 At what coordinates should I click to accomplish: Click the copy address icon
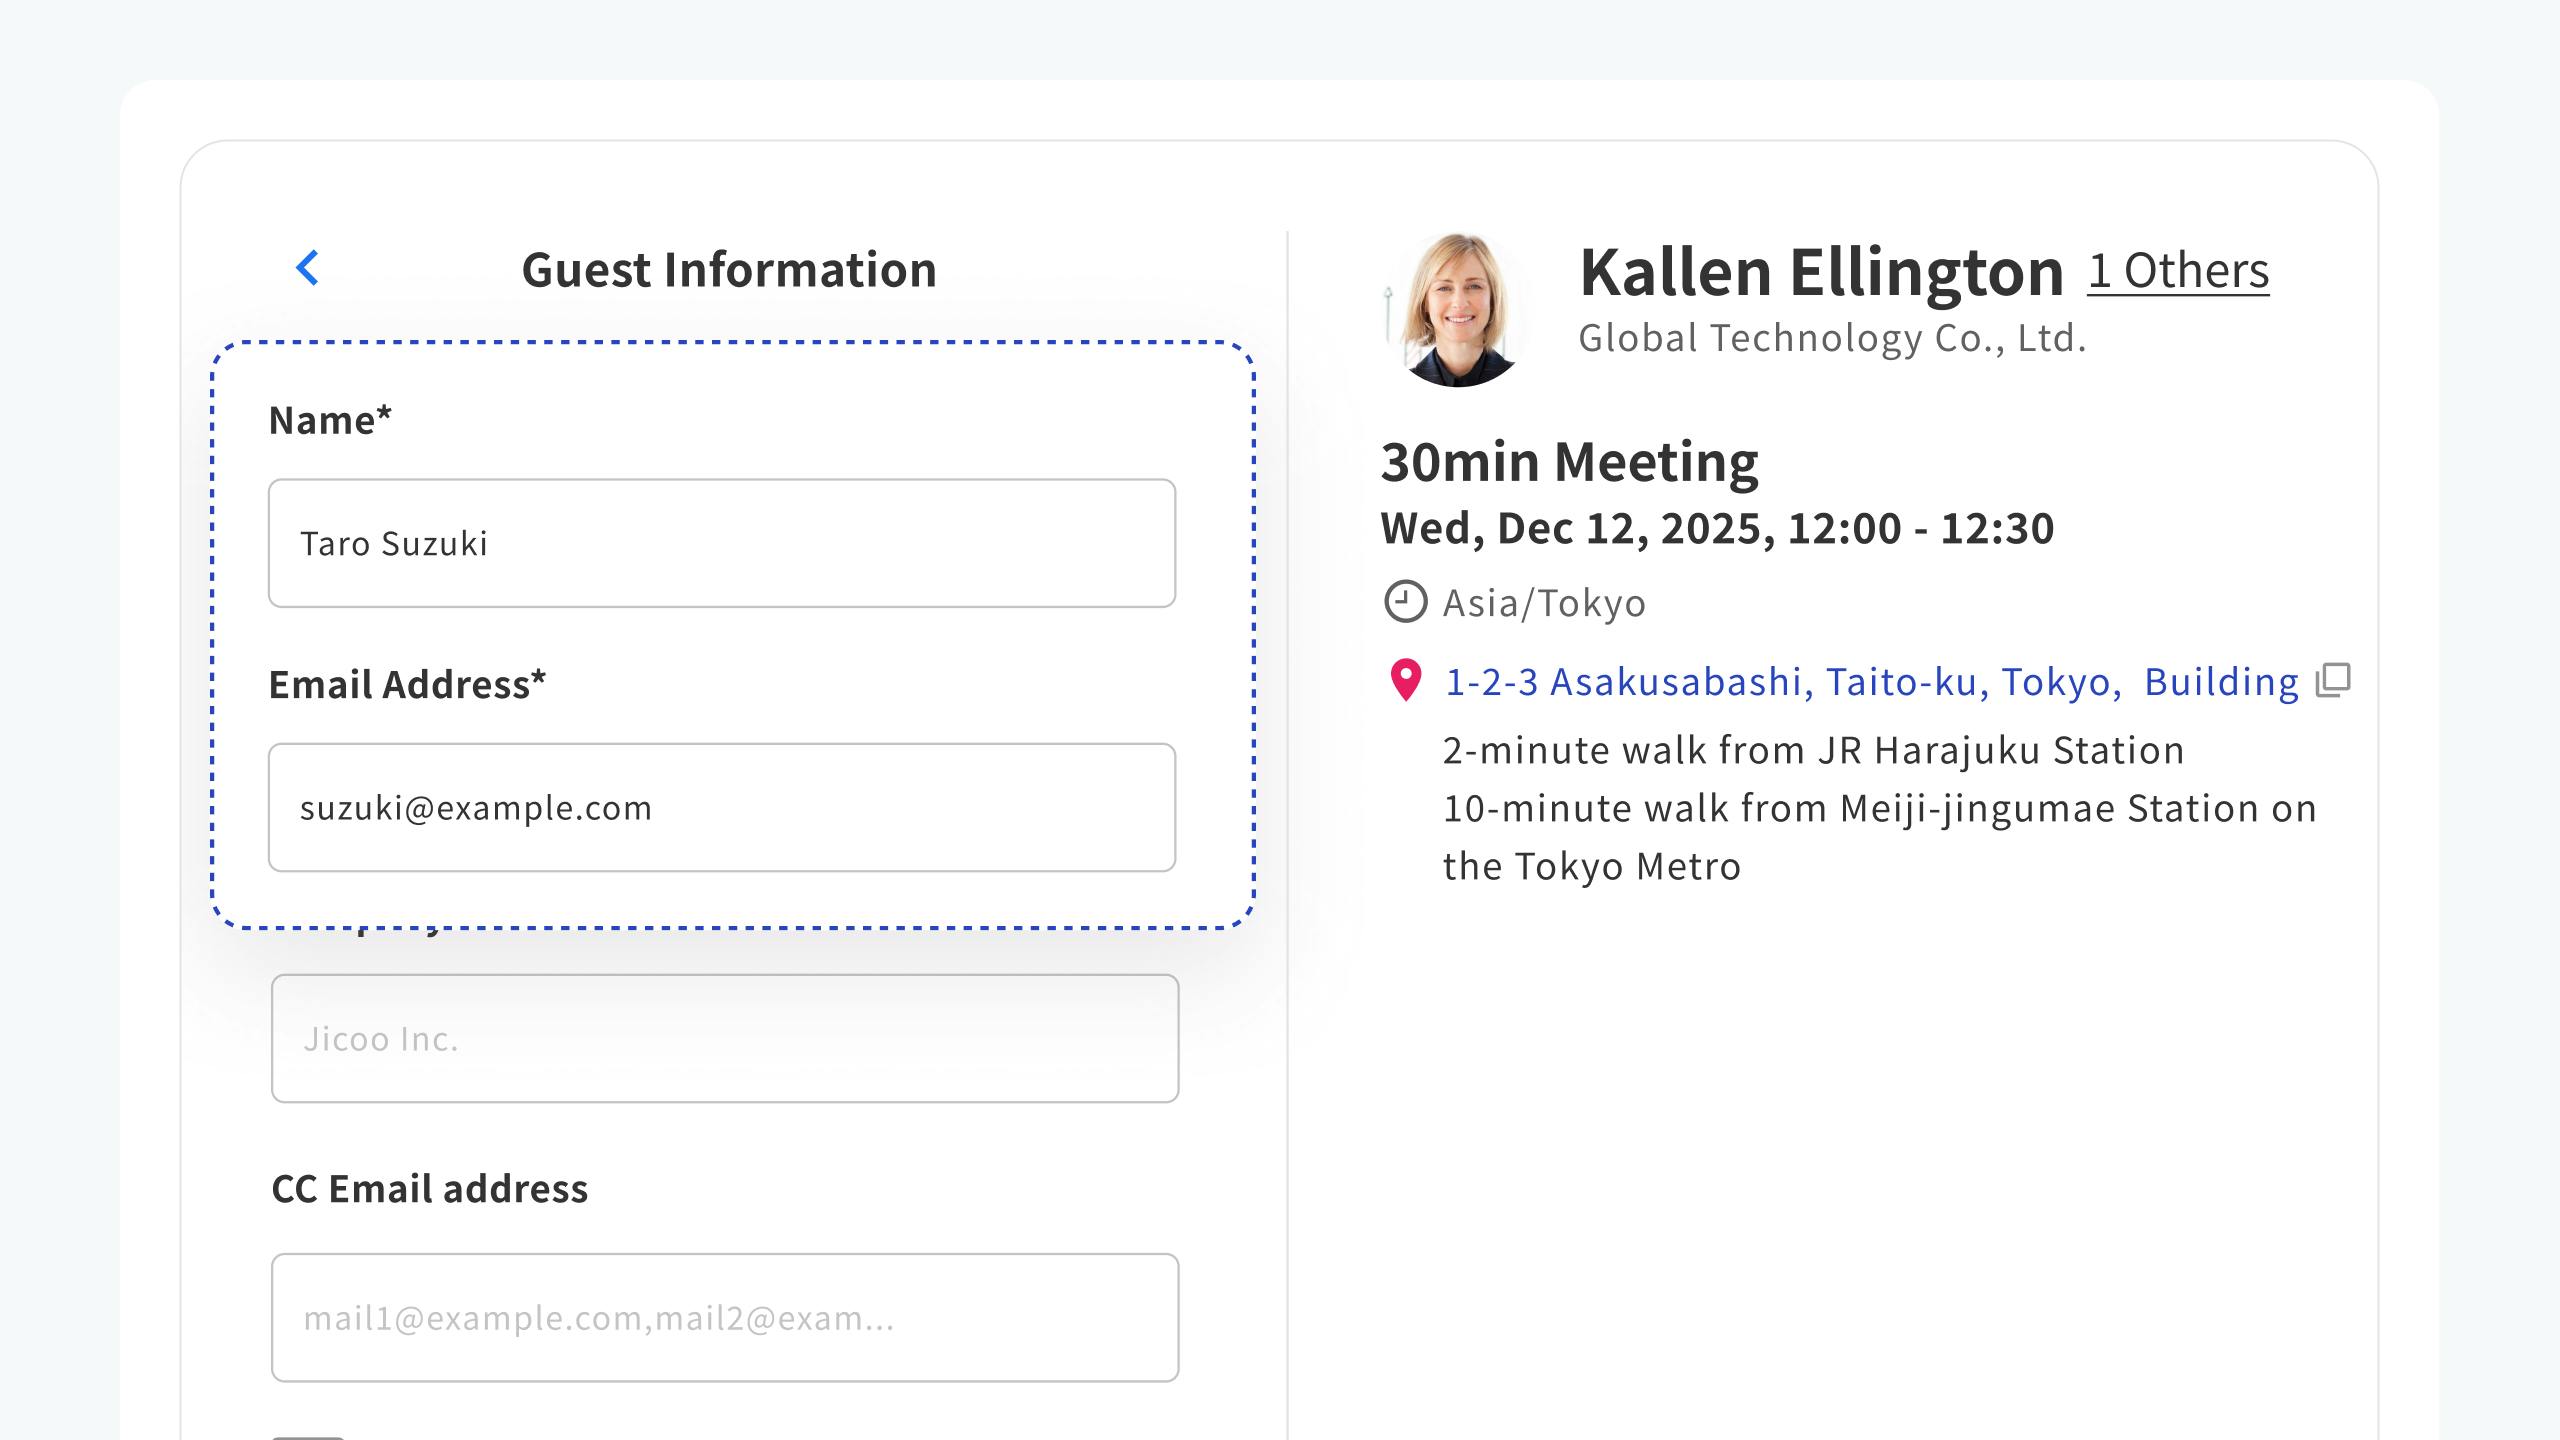coord(2333,681)
